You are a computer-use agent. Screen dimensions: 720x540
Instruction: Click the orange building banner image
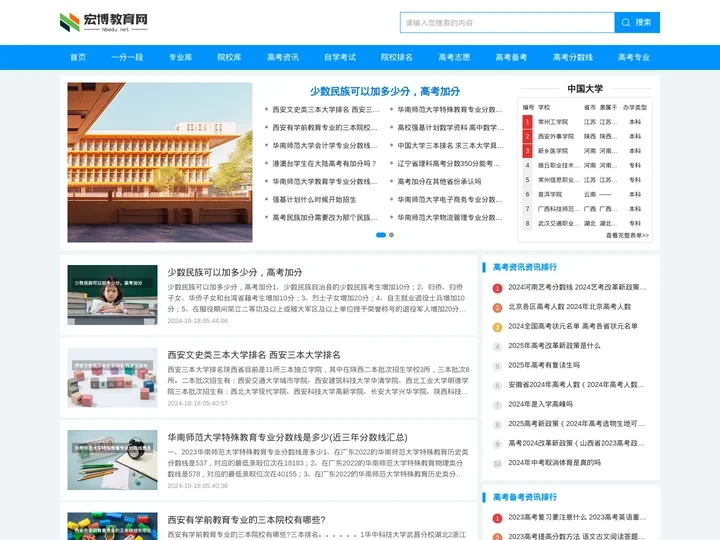(160, 162)
